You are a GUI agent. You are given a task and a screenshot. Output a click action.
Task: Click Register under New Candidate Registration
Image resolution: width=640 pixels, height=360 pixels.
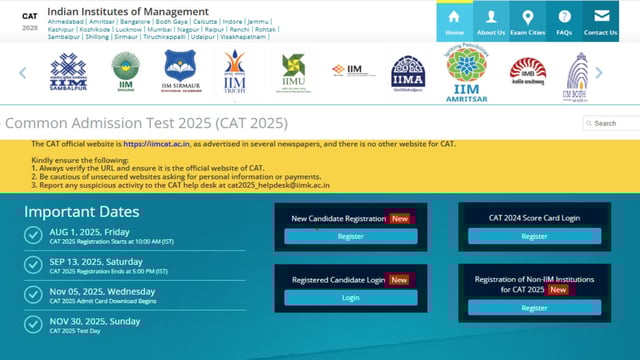click(x=351, y=236)
